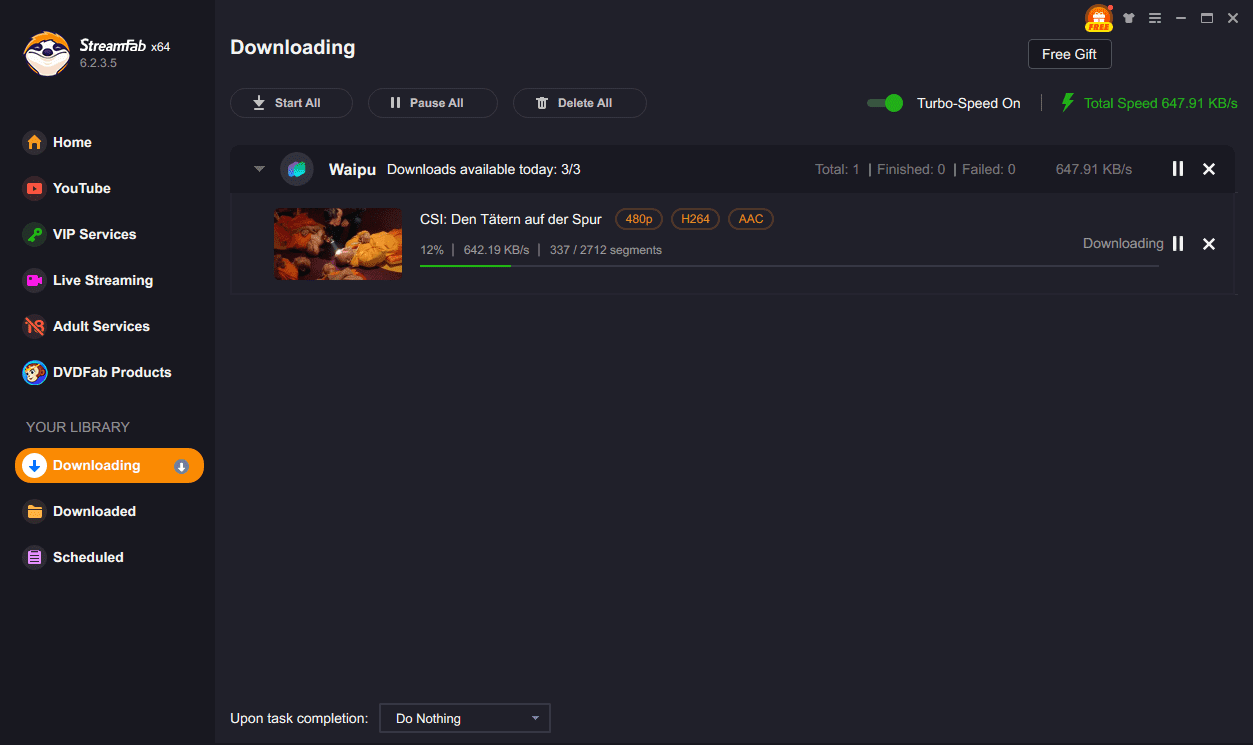Screen dimensions: 1253x745
Task: Click the Downloading status label
Action: tap(1123, 243)
